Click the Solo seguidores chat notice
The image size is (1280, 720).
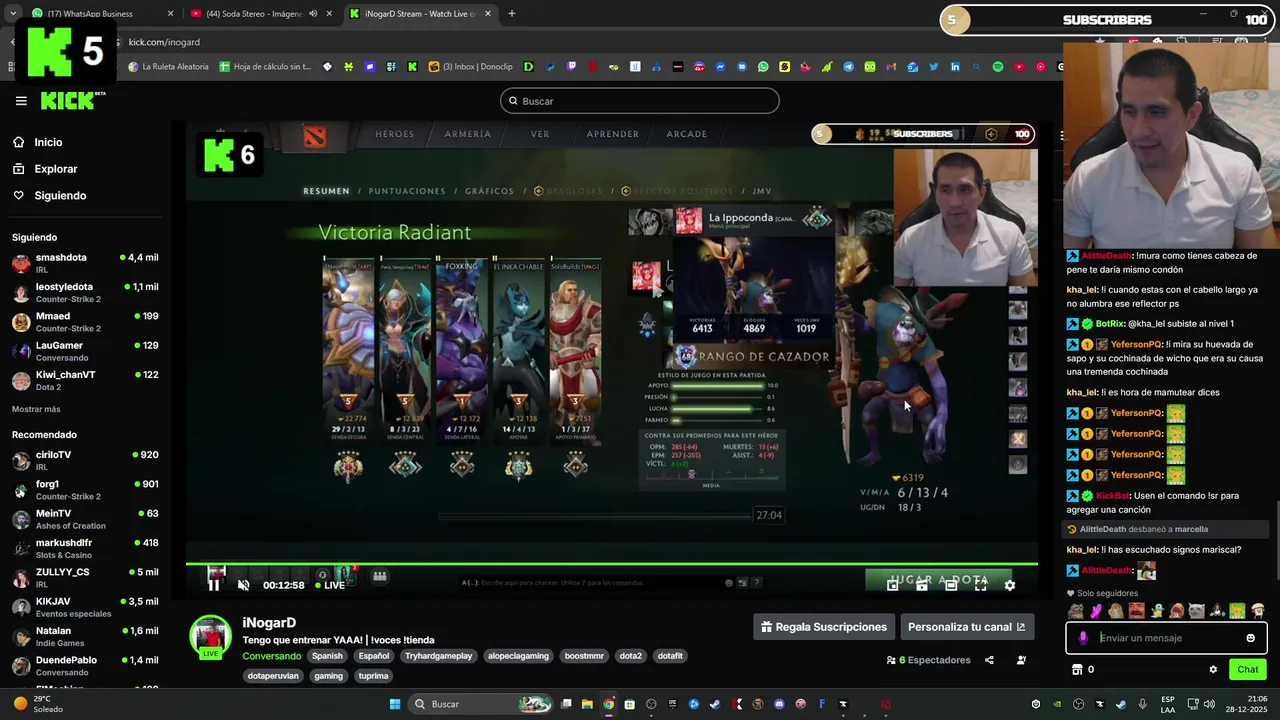[x=1103, y=593]
